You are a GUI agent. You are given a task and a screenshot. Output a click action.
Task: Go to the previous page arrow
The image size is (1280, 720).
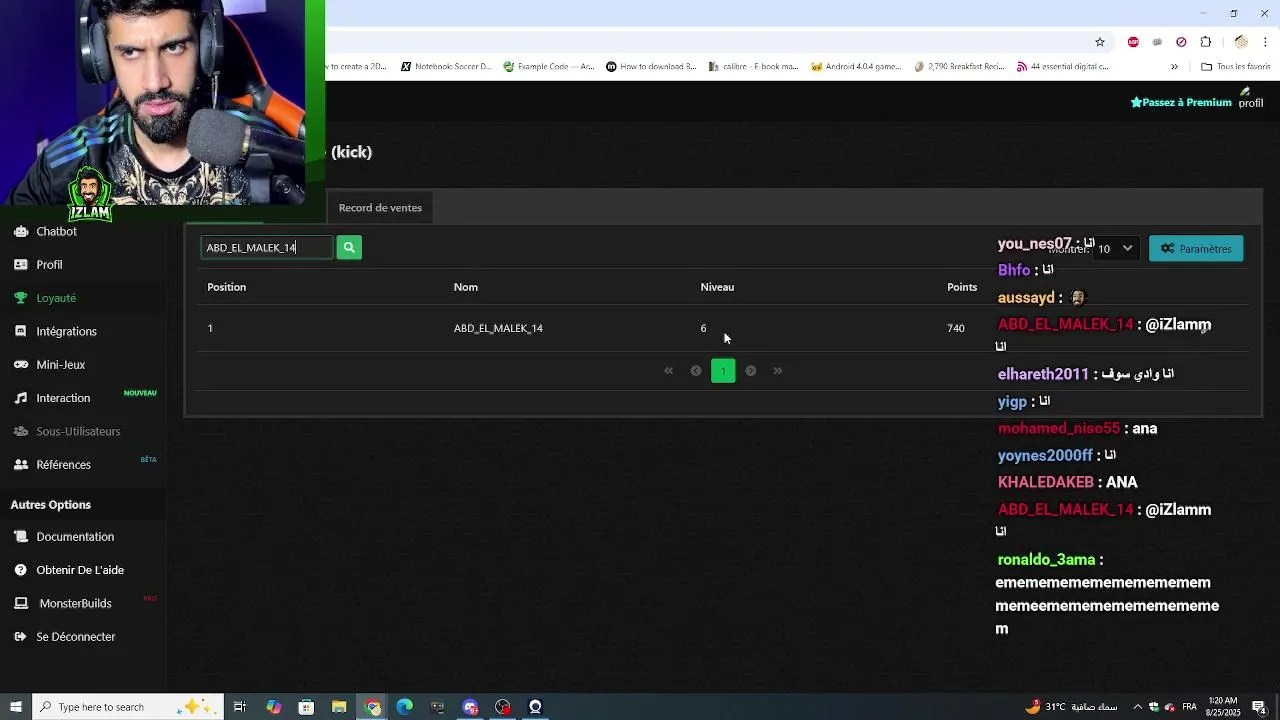click(696, 371)
